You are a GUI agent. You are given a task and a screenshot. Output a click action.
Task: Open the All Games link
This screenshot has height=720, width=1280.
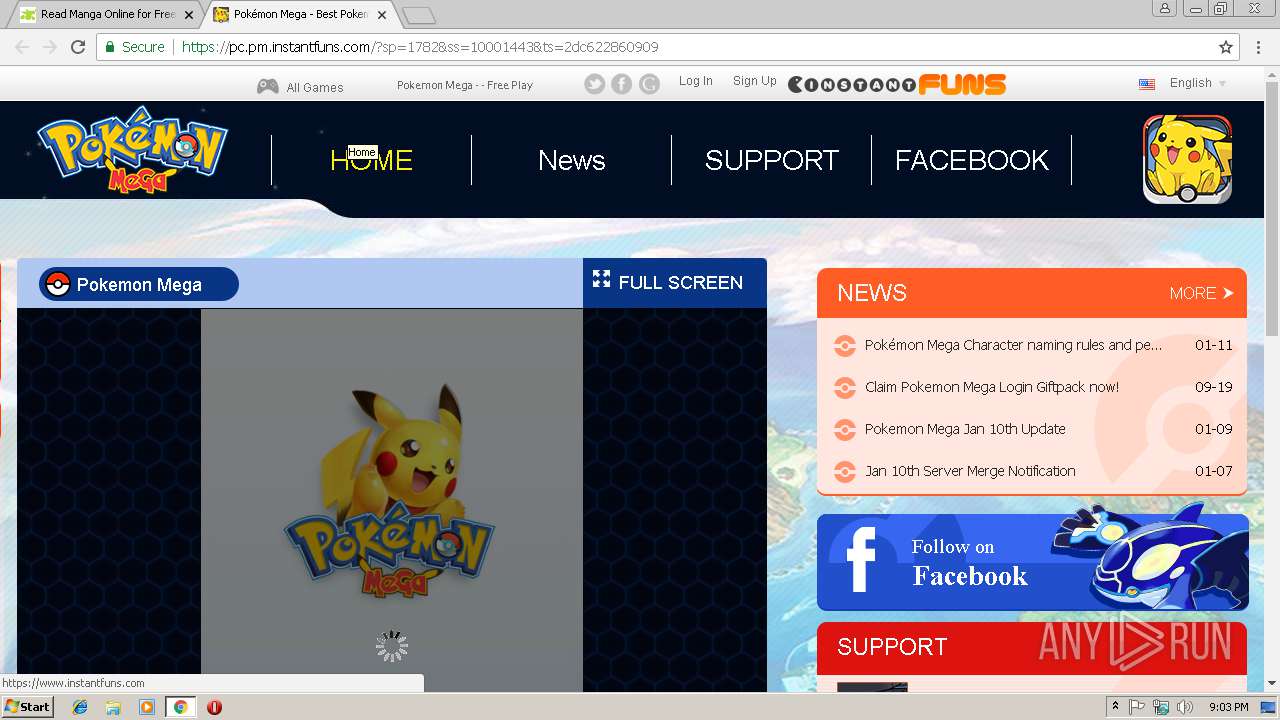(x=315, y=87)
